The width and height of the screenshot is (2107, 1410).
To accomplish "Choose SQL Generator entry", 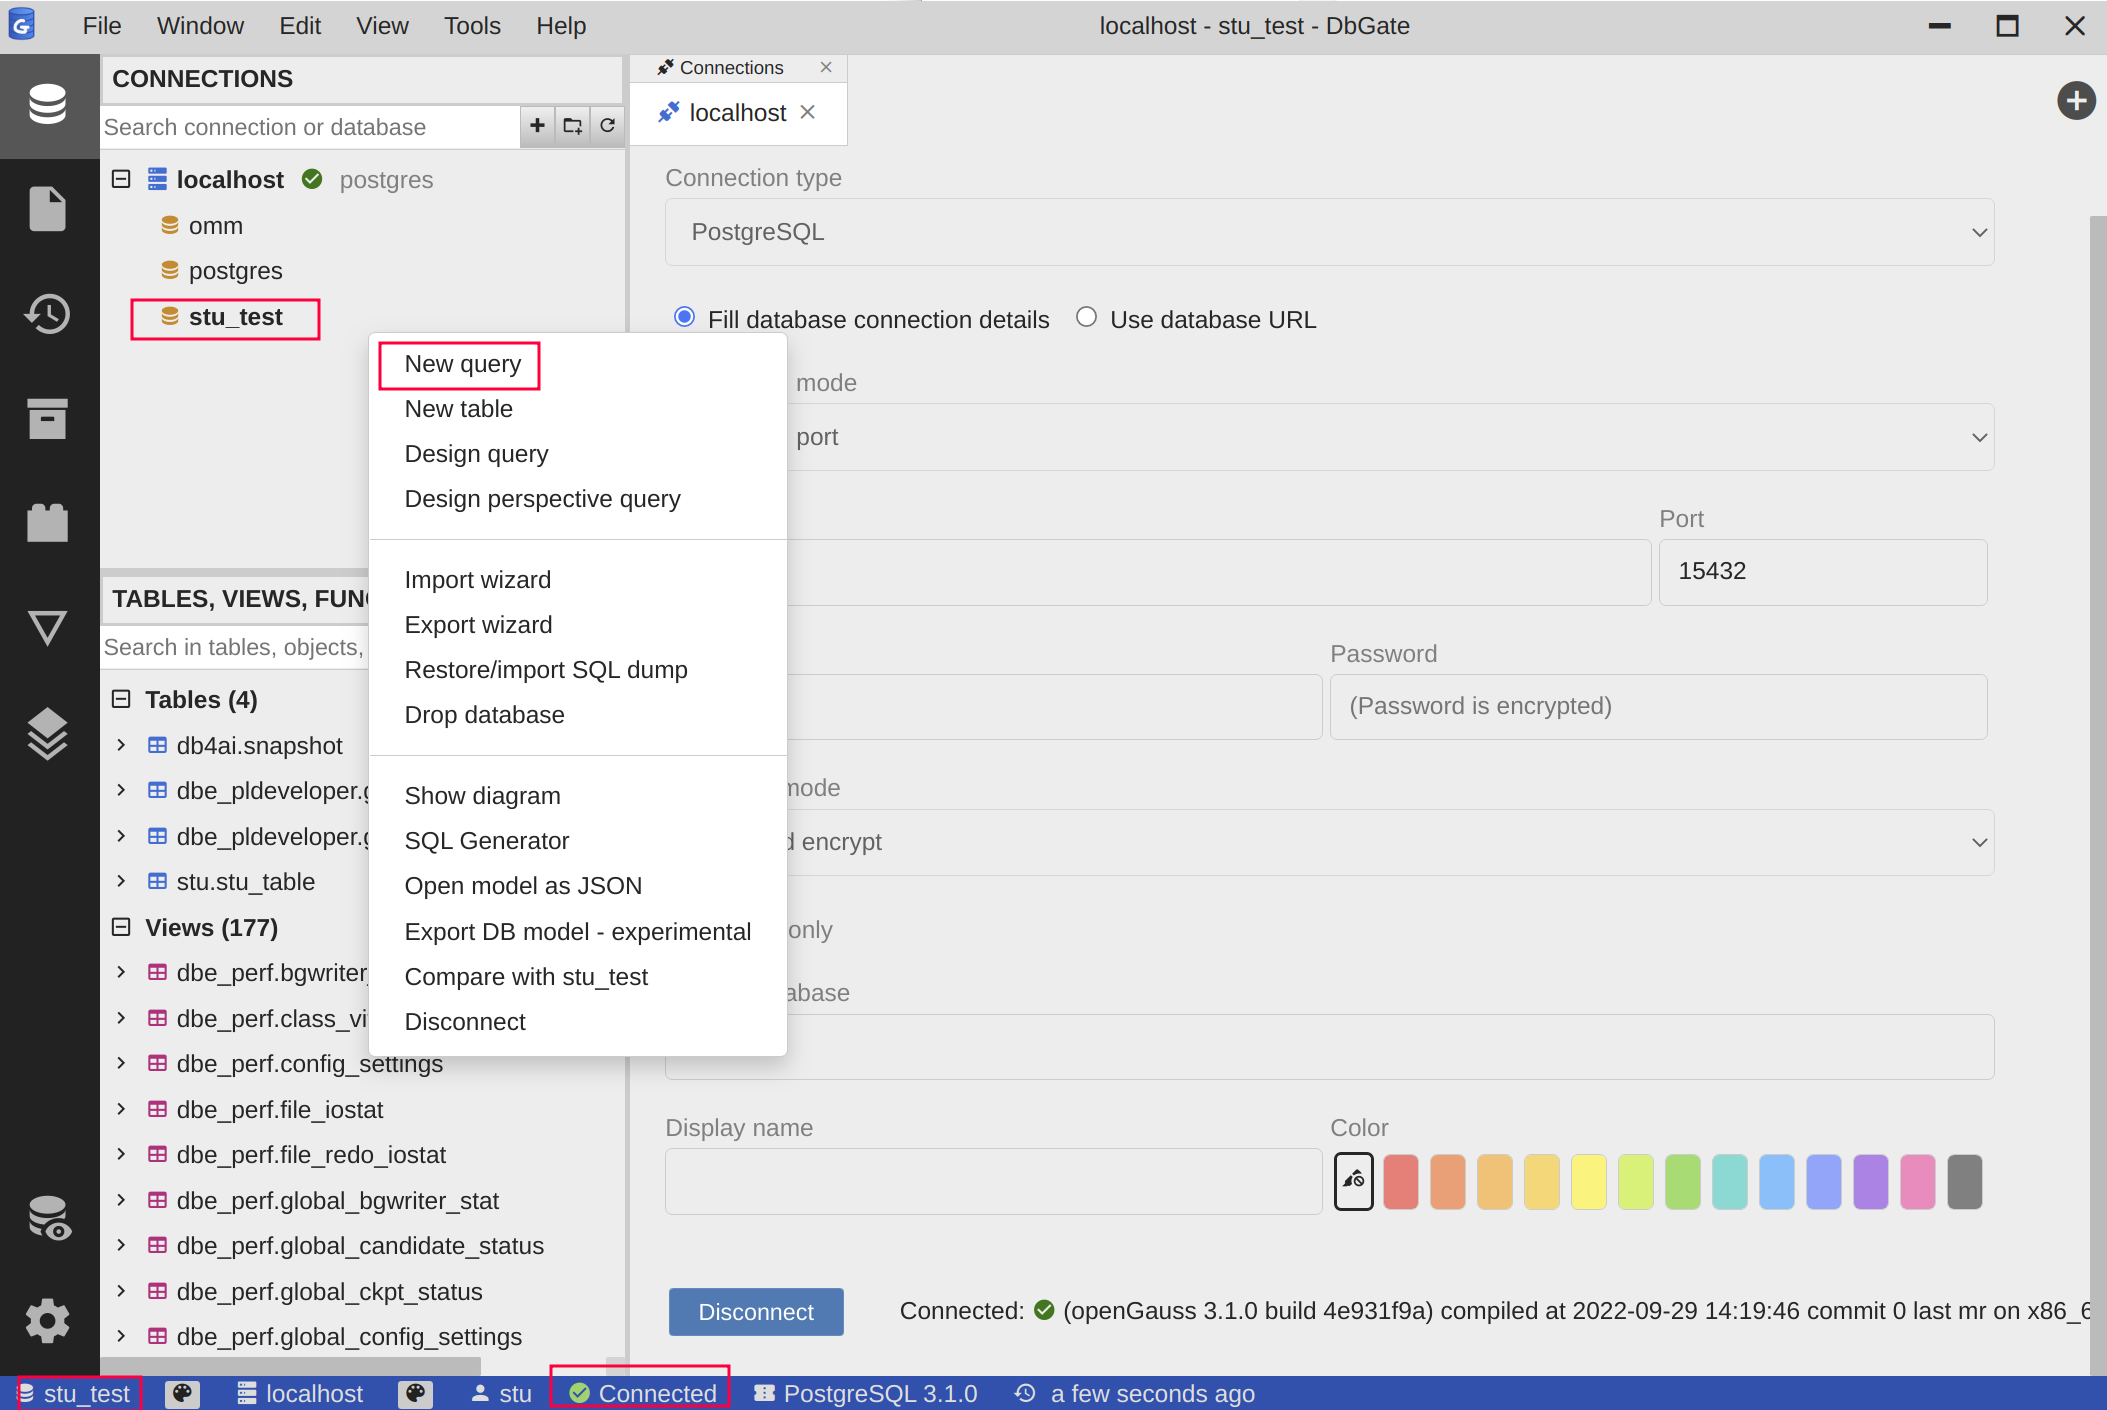I will click(x=578, y=841).
